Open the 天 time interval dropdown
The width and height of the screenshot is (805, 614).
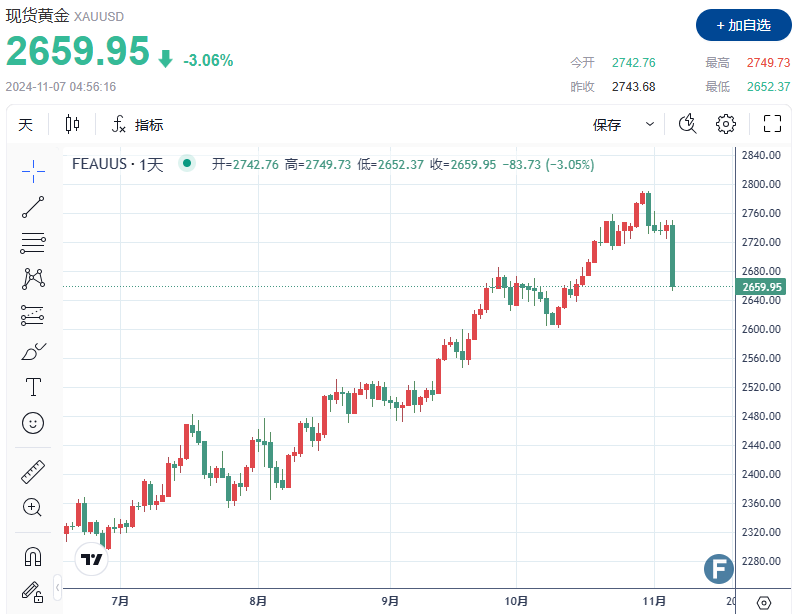coord(26,124)
